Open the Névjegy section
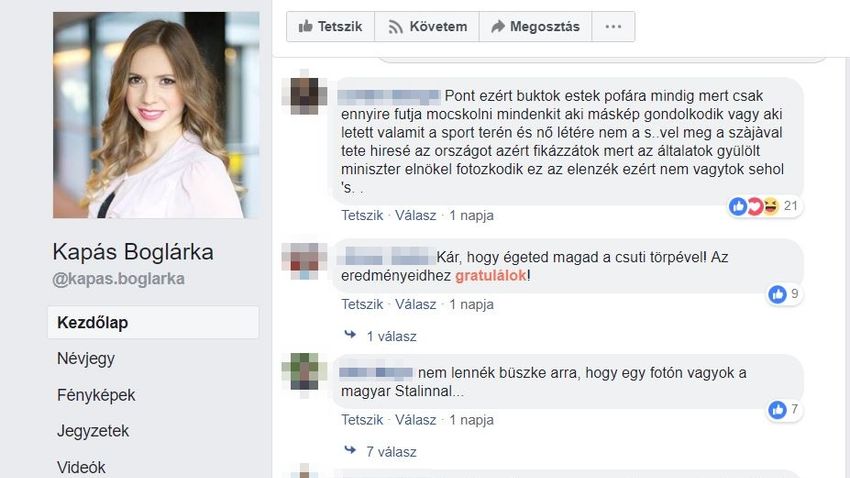 [86, 359]
